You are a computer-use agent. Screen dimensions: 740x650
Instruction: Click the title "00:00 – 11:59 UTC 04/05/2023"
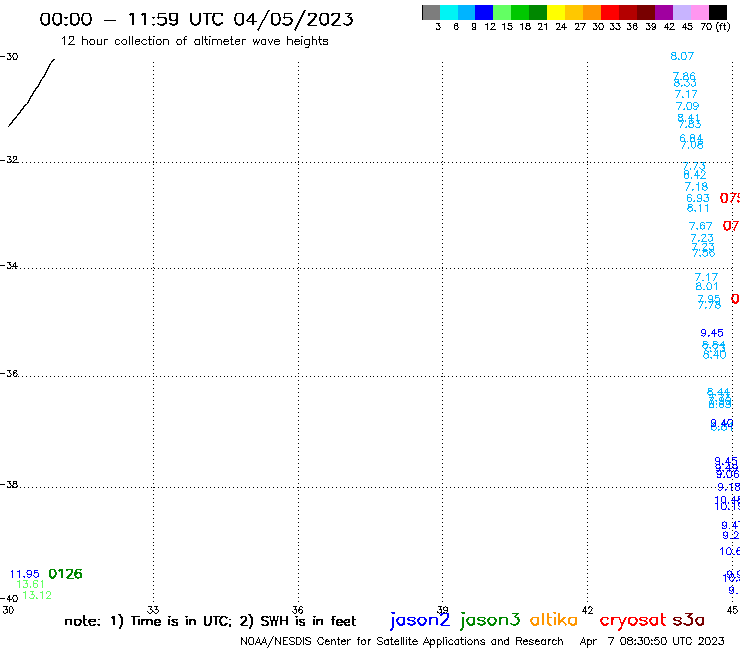tap(196, 20)
